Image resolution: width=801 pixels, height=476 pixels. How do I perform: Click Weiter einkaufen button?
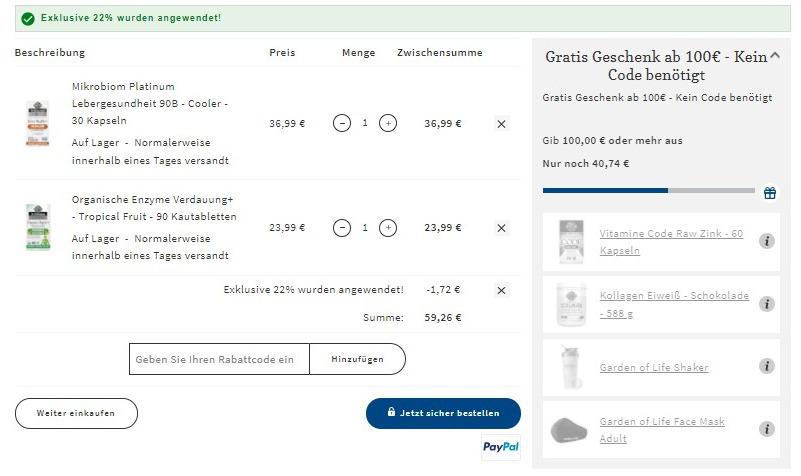coord(76,413)
